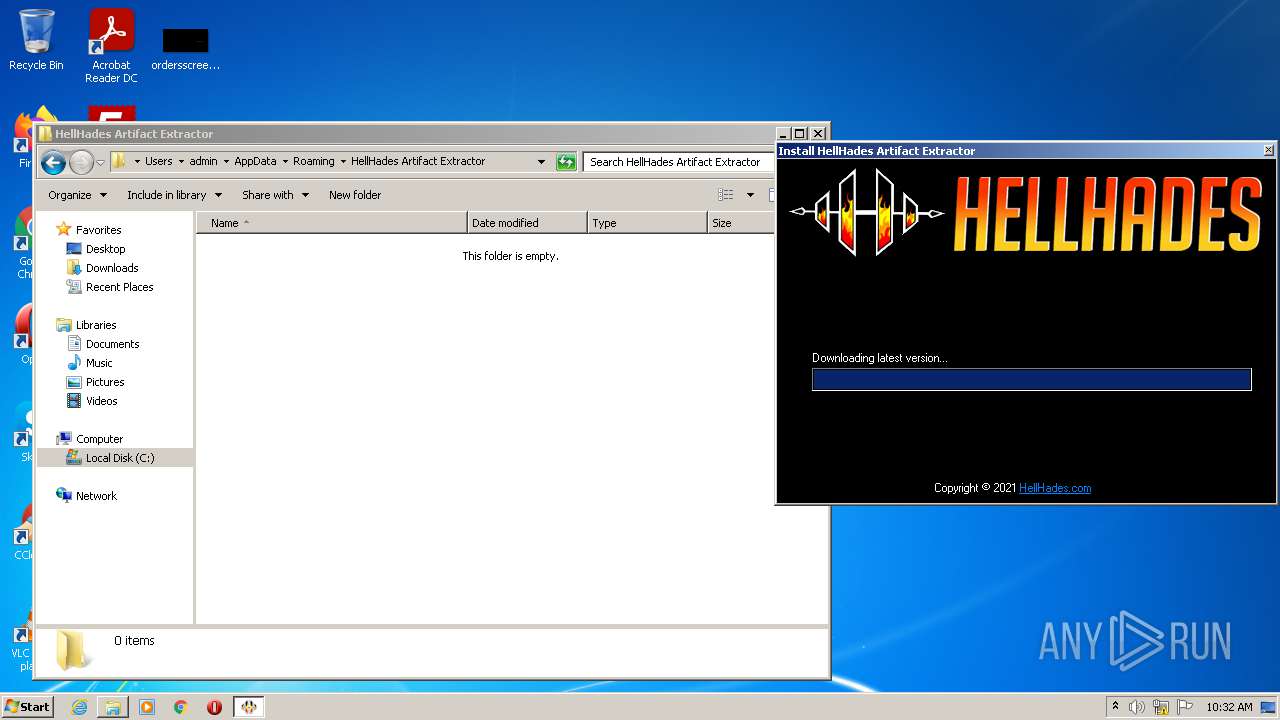Click the Roaming breadcrumb segment

[x=314, y=161]
